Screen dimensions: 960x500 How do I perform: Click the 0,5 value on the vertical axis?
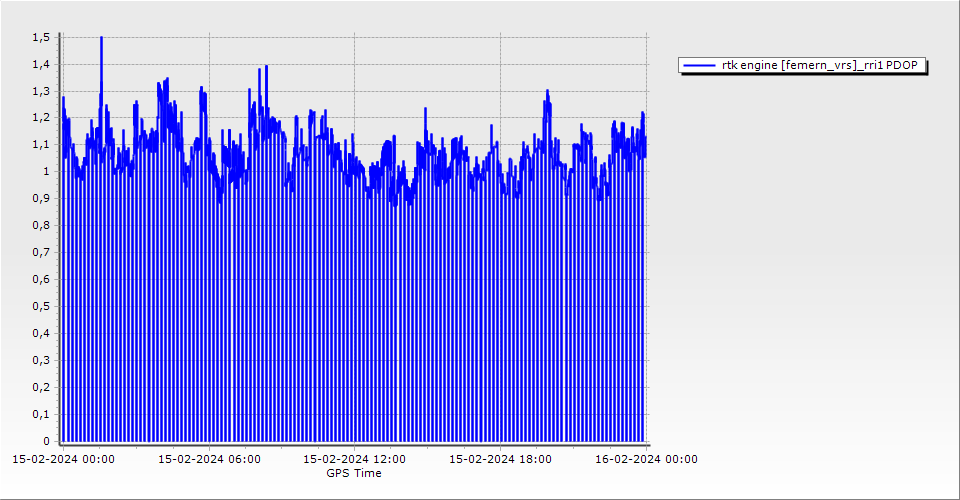(40, 307)
